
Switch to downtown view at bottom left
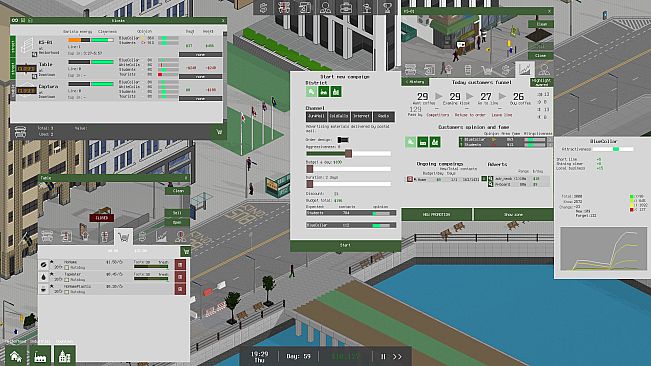[x=65, y=356]
